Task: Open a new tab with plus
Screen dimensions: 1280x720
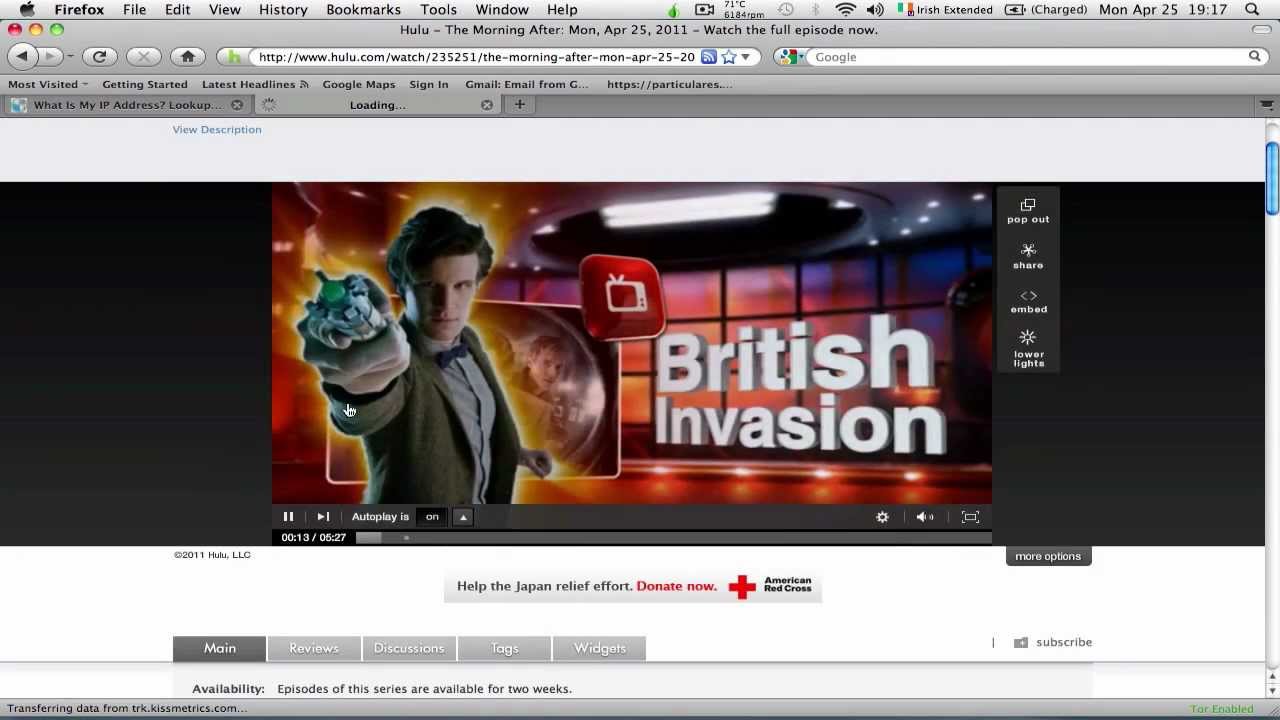Action: (x=520, y=104)
